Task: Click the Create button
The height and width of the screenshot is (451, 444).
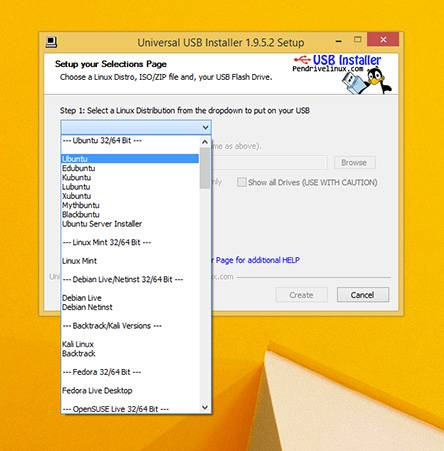Action: tap(301, 295)
